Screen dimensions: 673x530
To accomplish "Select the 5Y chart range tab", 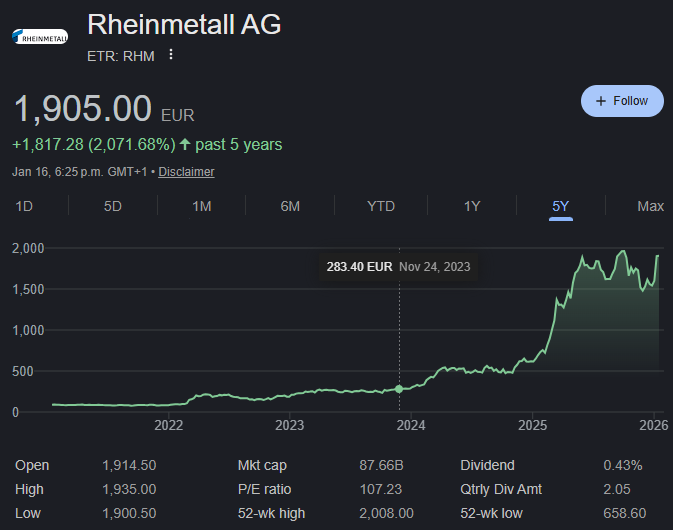I will [561, 206].
